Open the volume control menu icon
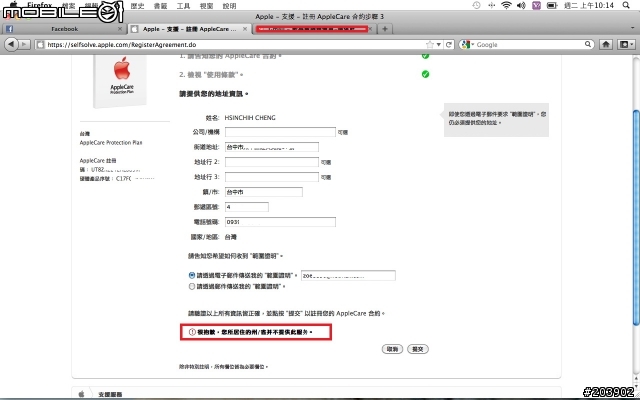The height and width of the screenshot is (400, 640). pyautogui.click(x=521, y=5)
